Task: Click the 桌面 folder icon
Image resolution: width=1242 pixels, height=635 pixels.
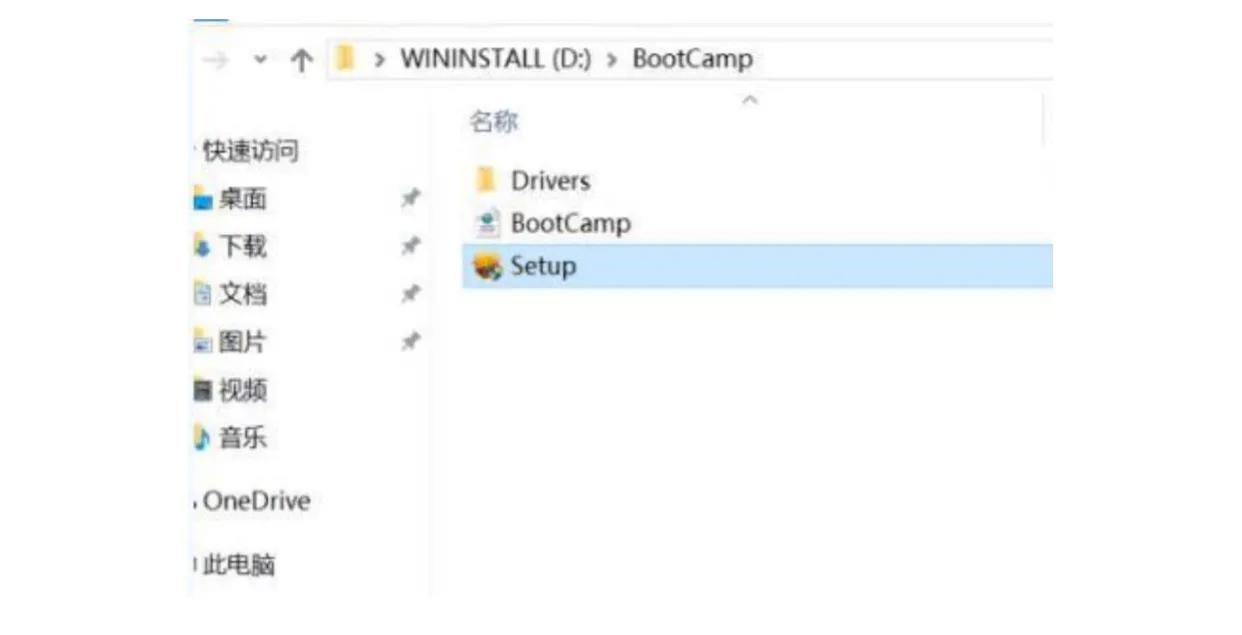Action: click(203, 199)
